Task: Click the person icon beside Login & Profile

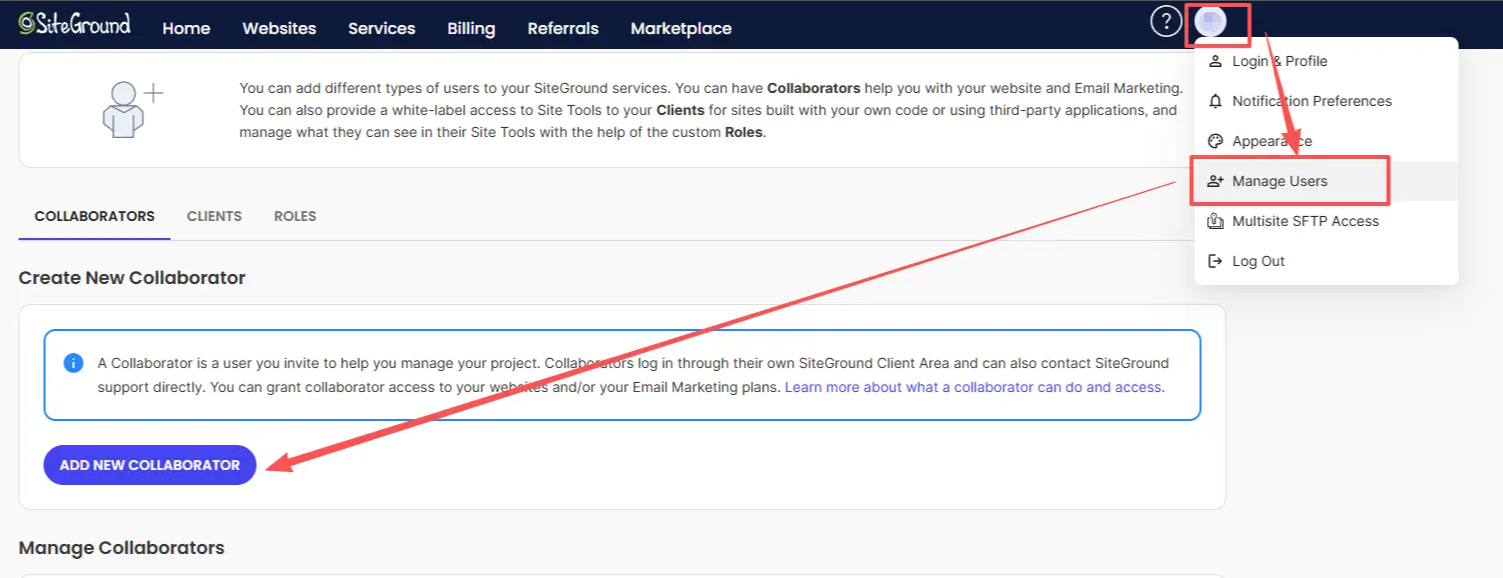Action: tap(1216, 61)
